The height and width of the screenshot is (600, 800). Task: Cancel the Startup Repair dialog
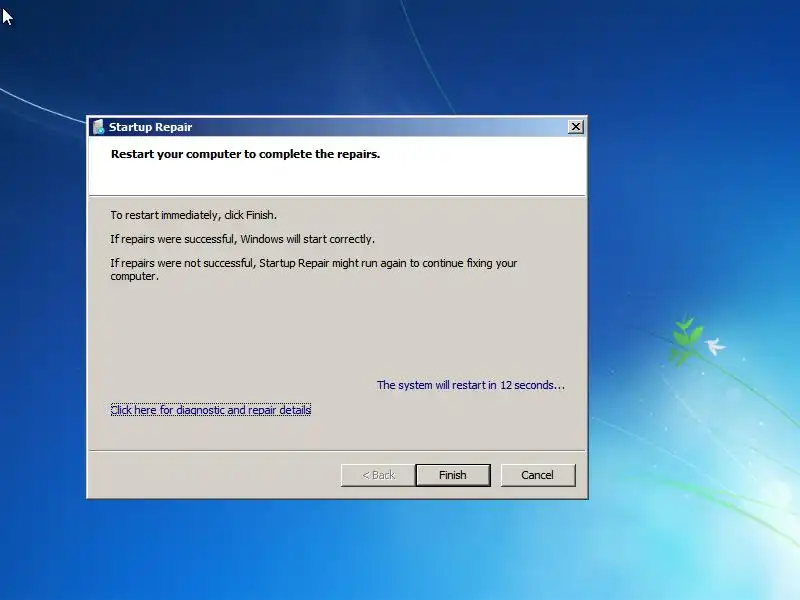[x=538, y=475]
